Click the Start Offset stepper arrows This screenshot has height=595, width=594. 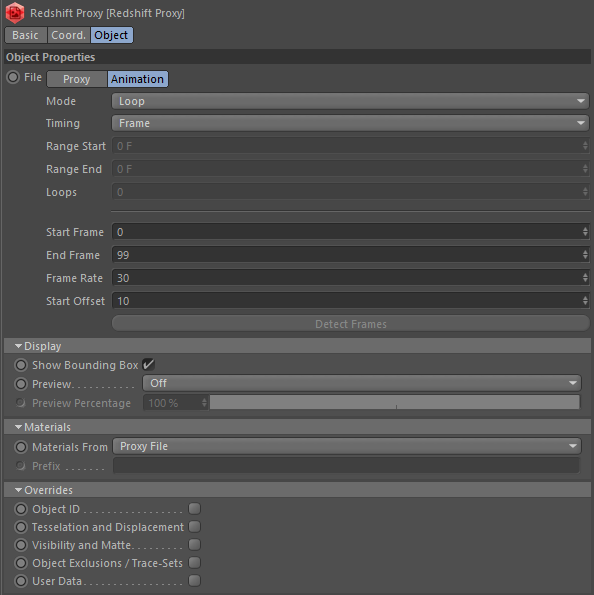pos(585,301)
